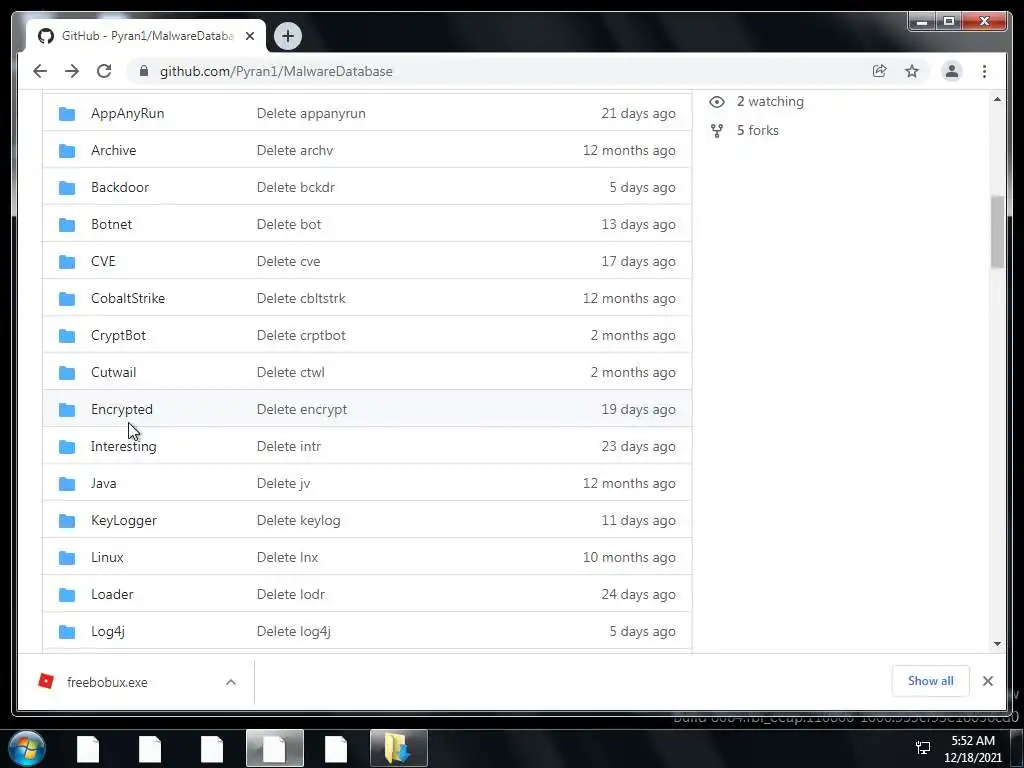Open the 'Delete keylog' commit message
This screenshot has height=768, width=1024.
tap(298, 520)
